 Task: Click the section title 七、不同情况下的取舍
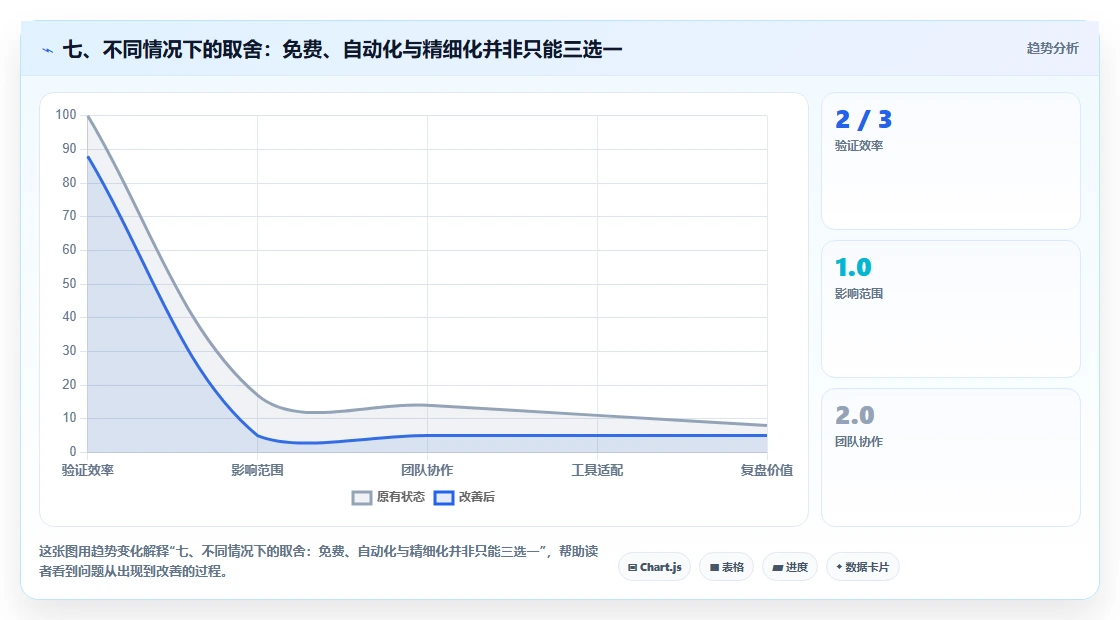(343, 49)
